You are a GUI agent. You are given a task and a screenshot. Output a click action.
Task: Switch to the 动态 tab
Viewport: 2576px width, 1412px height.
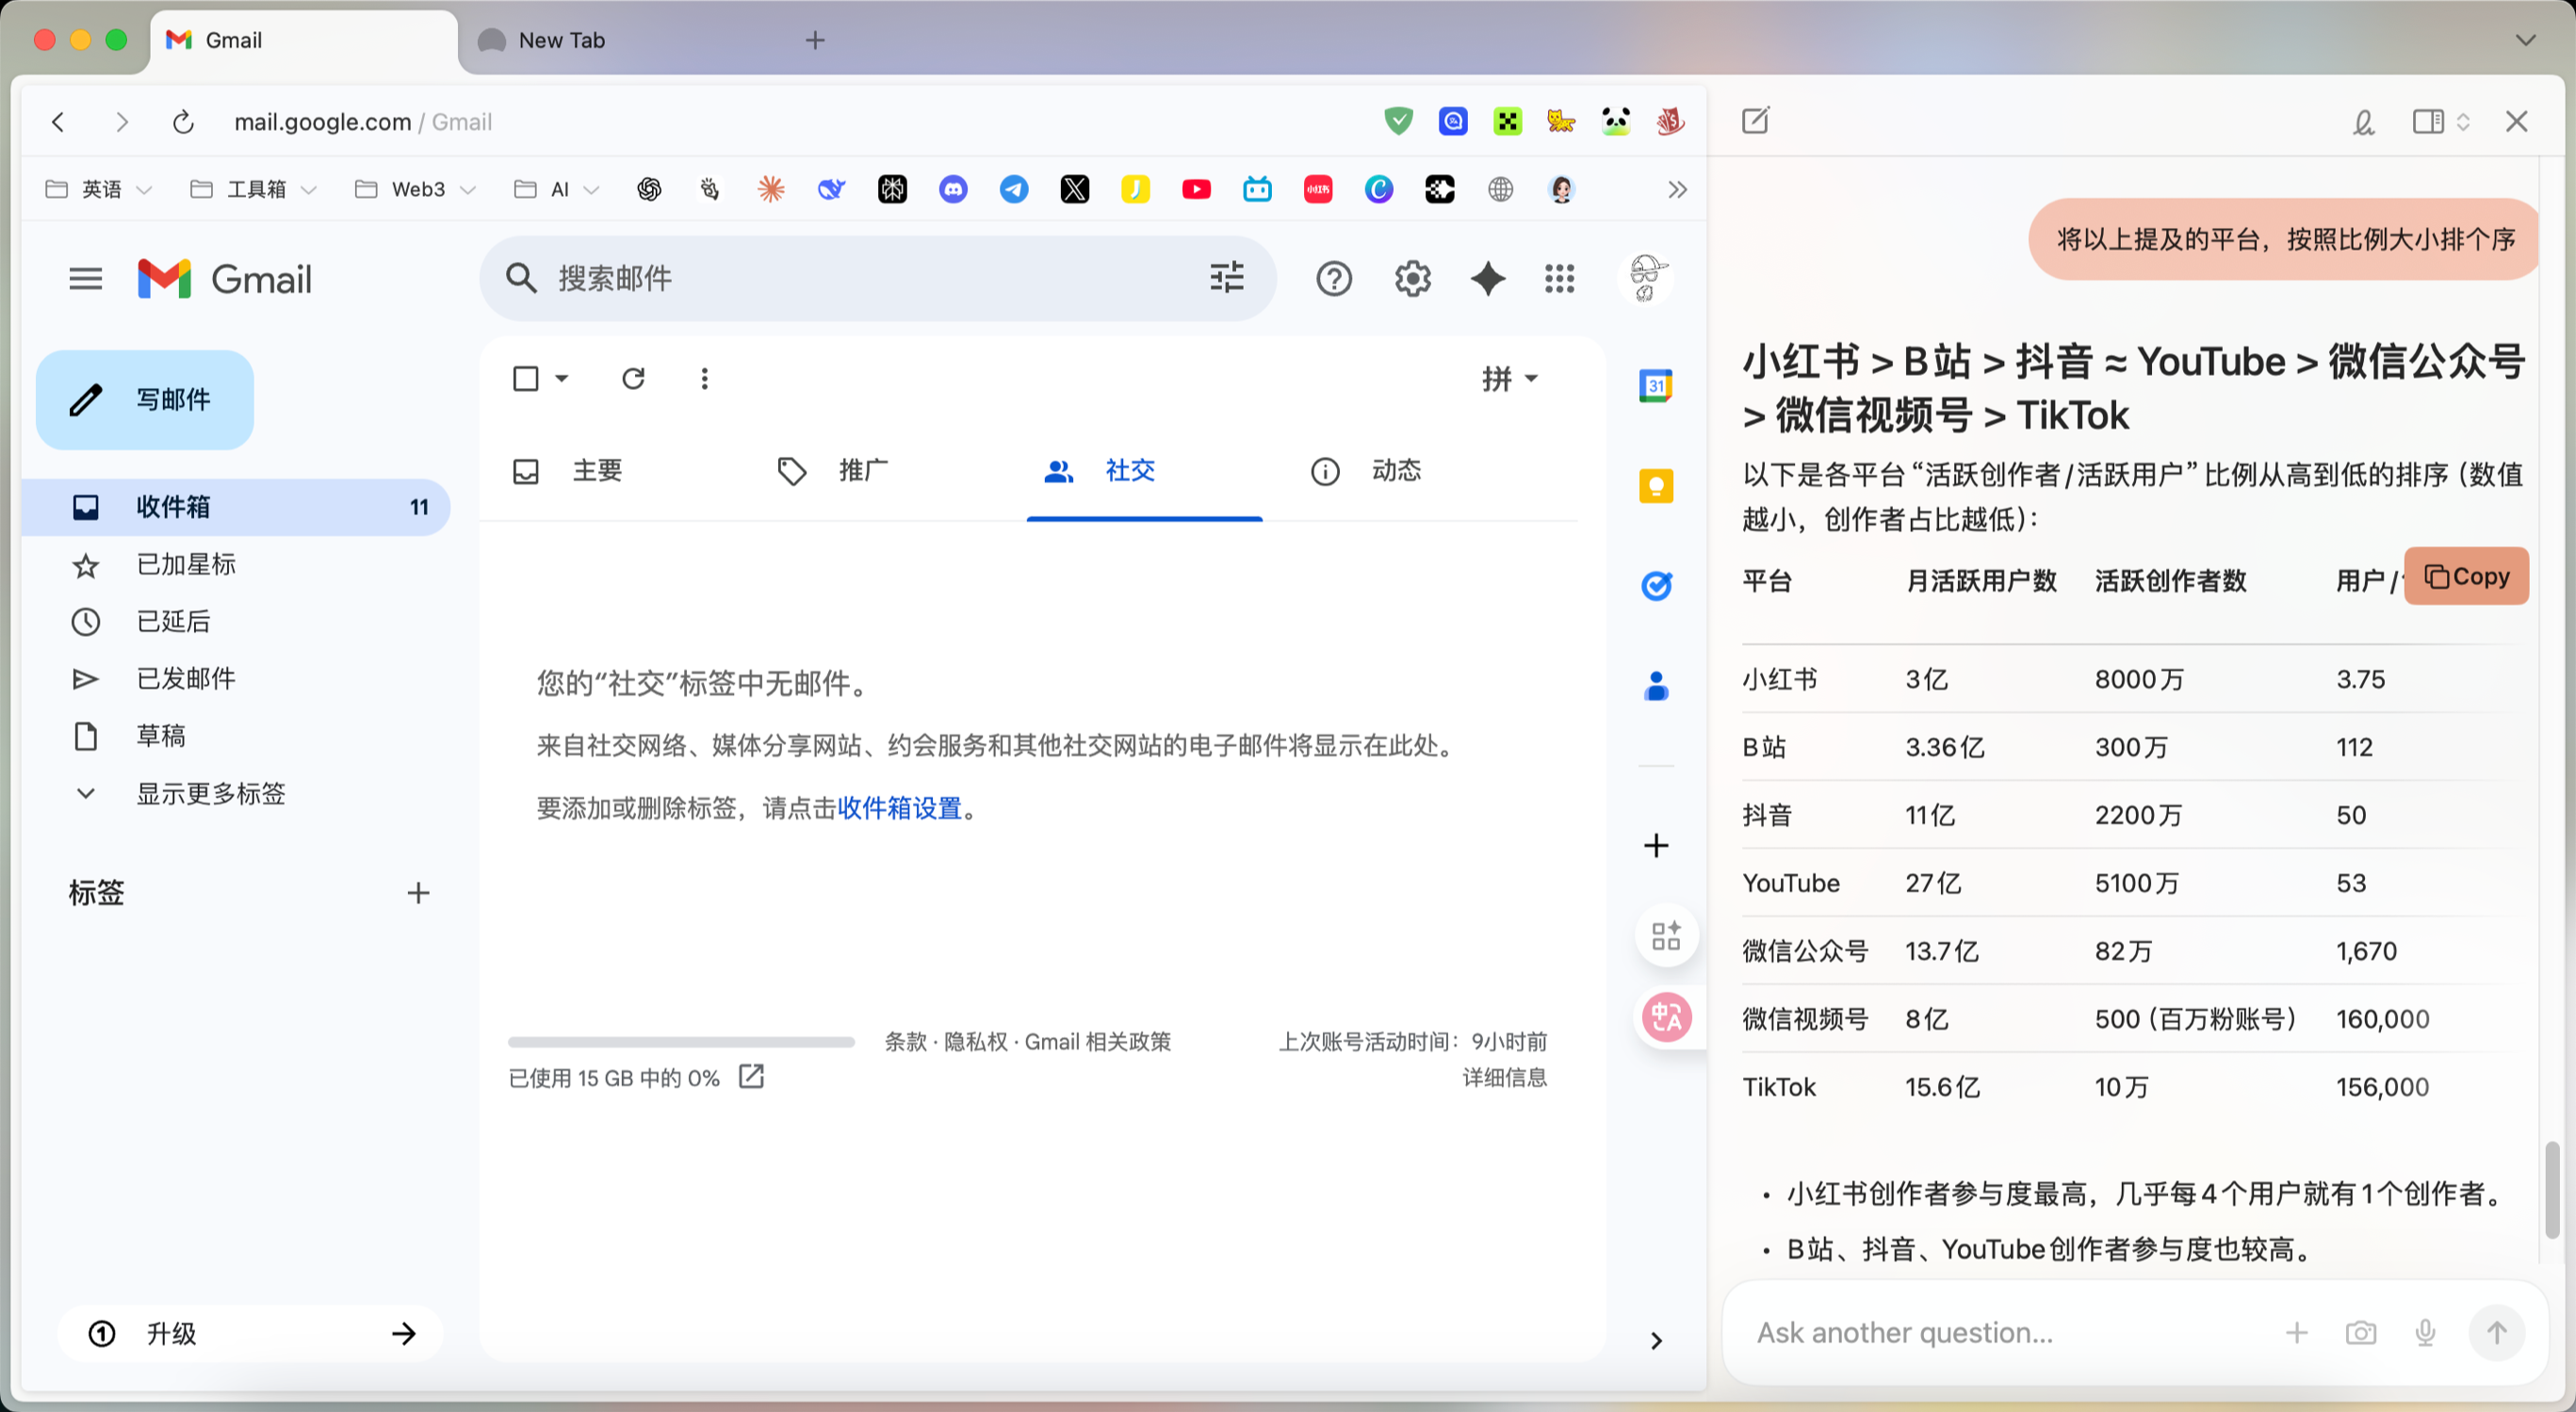tap(1396, 470)
